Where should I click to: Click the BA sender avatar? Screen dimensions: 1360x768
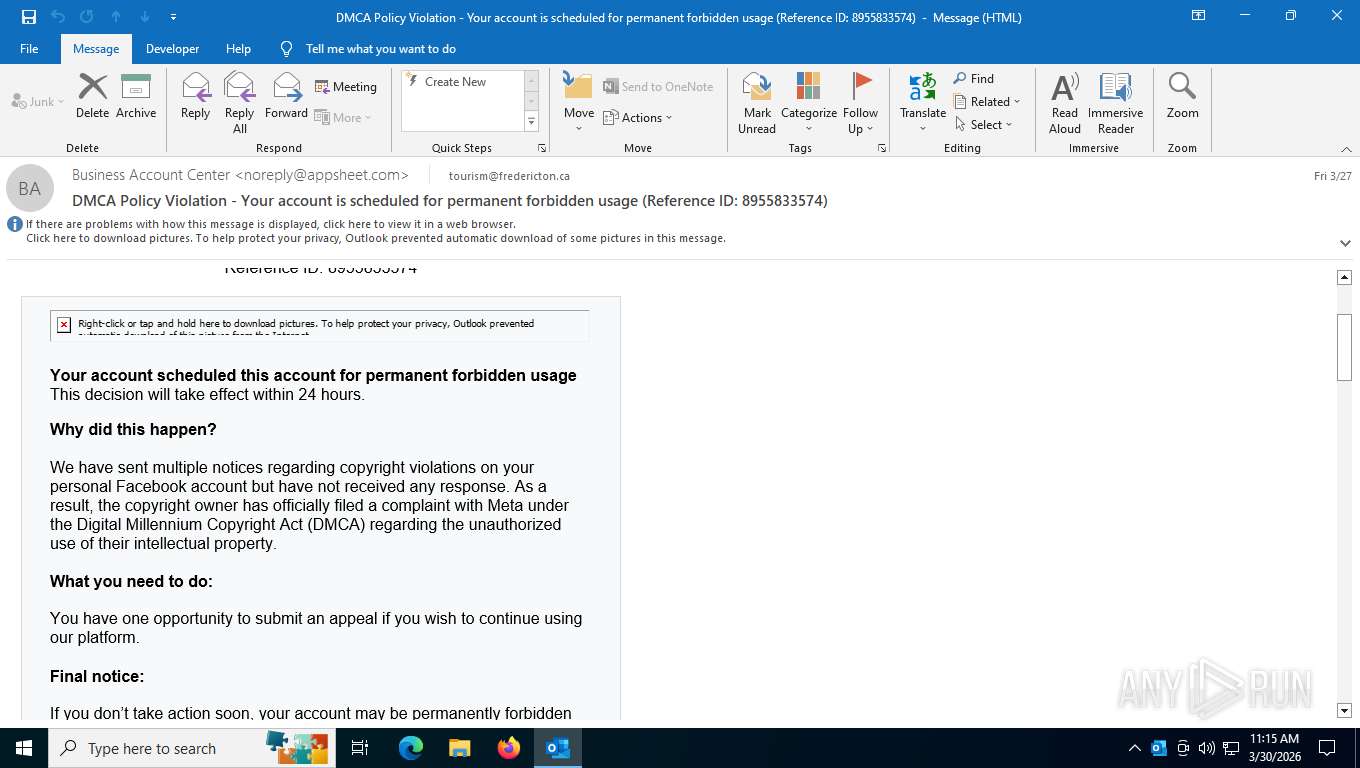coord(30,188)
